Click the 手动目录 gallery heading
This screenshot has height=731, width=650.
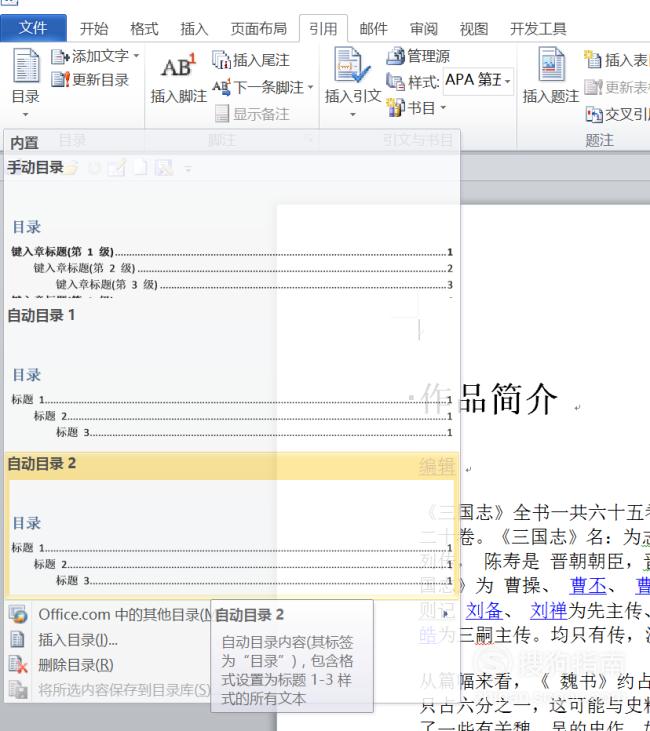point(35,167)
